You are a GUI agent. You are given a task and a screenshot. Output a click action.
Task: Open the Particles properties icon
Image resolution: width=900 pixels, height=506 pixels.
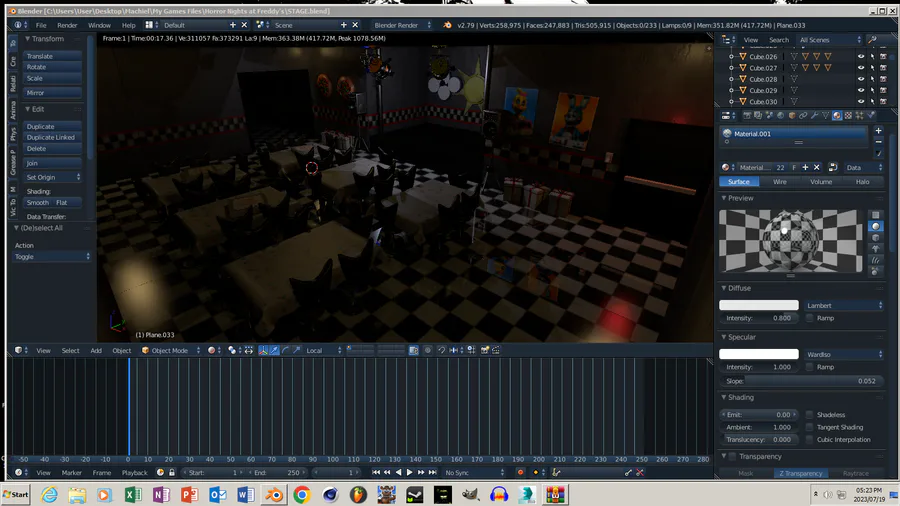point(860,115)
